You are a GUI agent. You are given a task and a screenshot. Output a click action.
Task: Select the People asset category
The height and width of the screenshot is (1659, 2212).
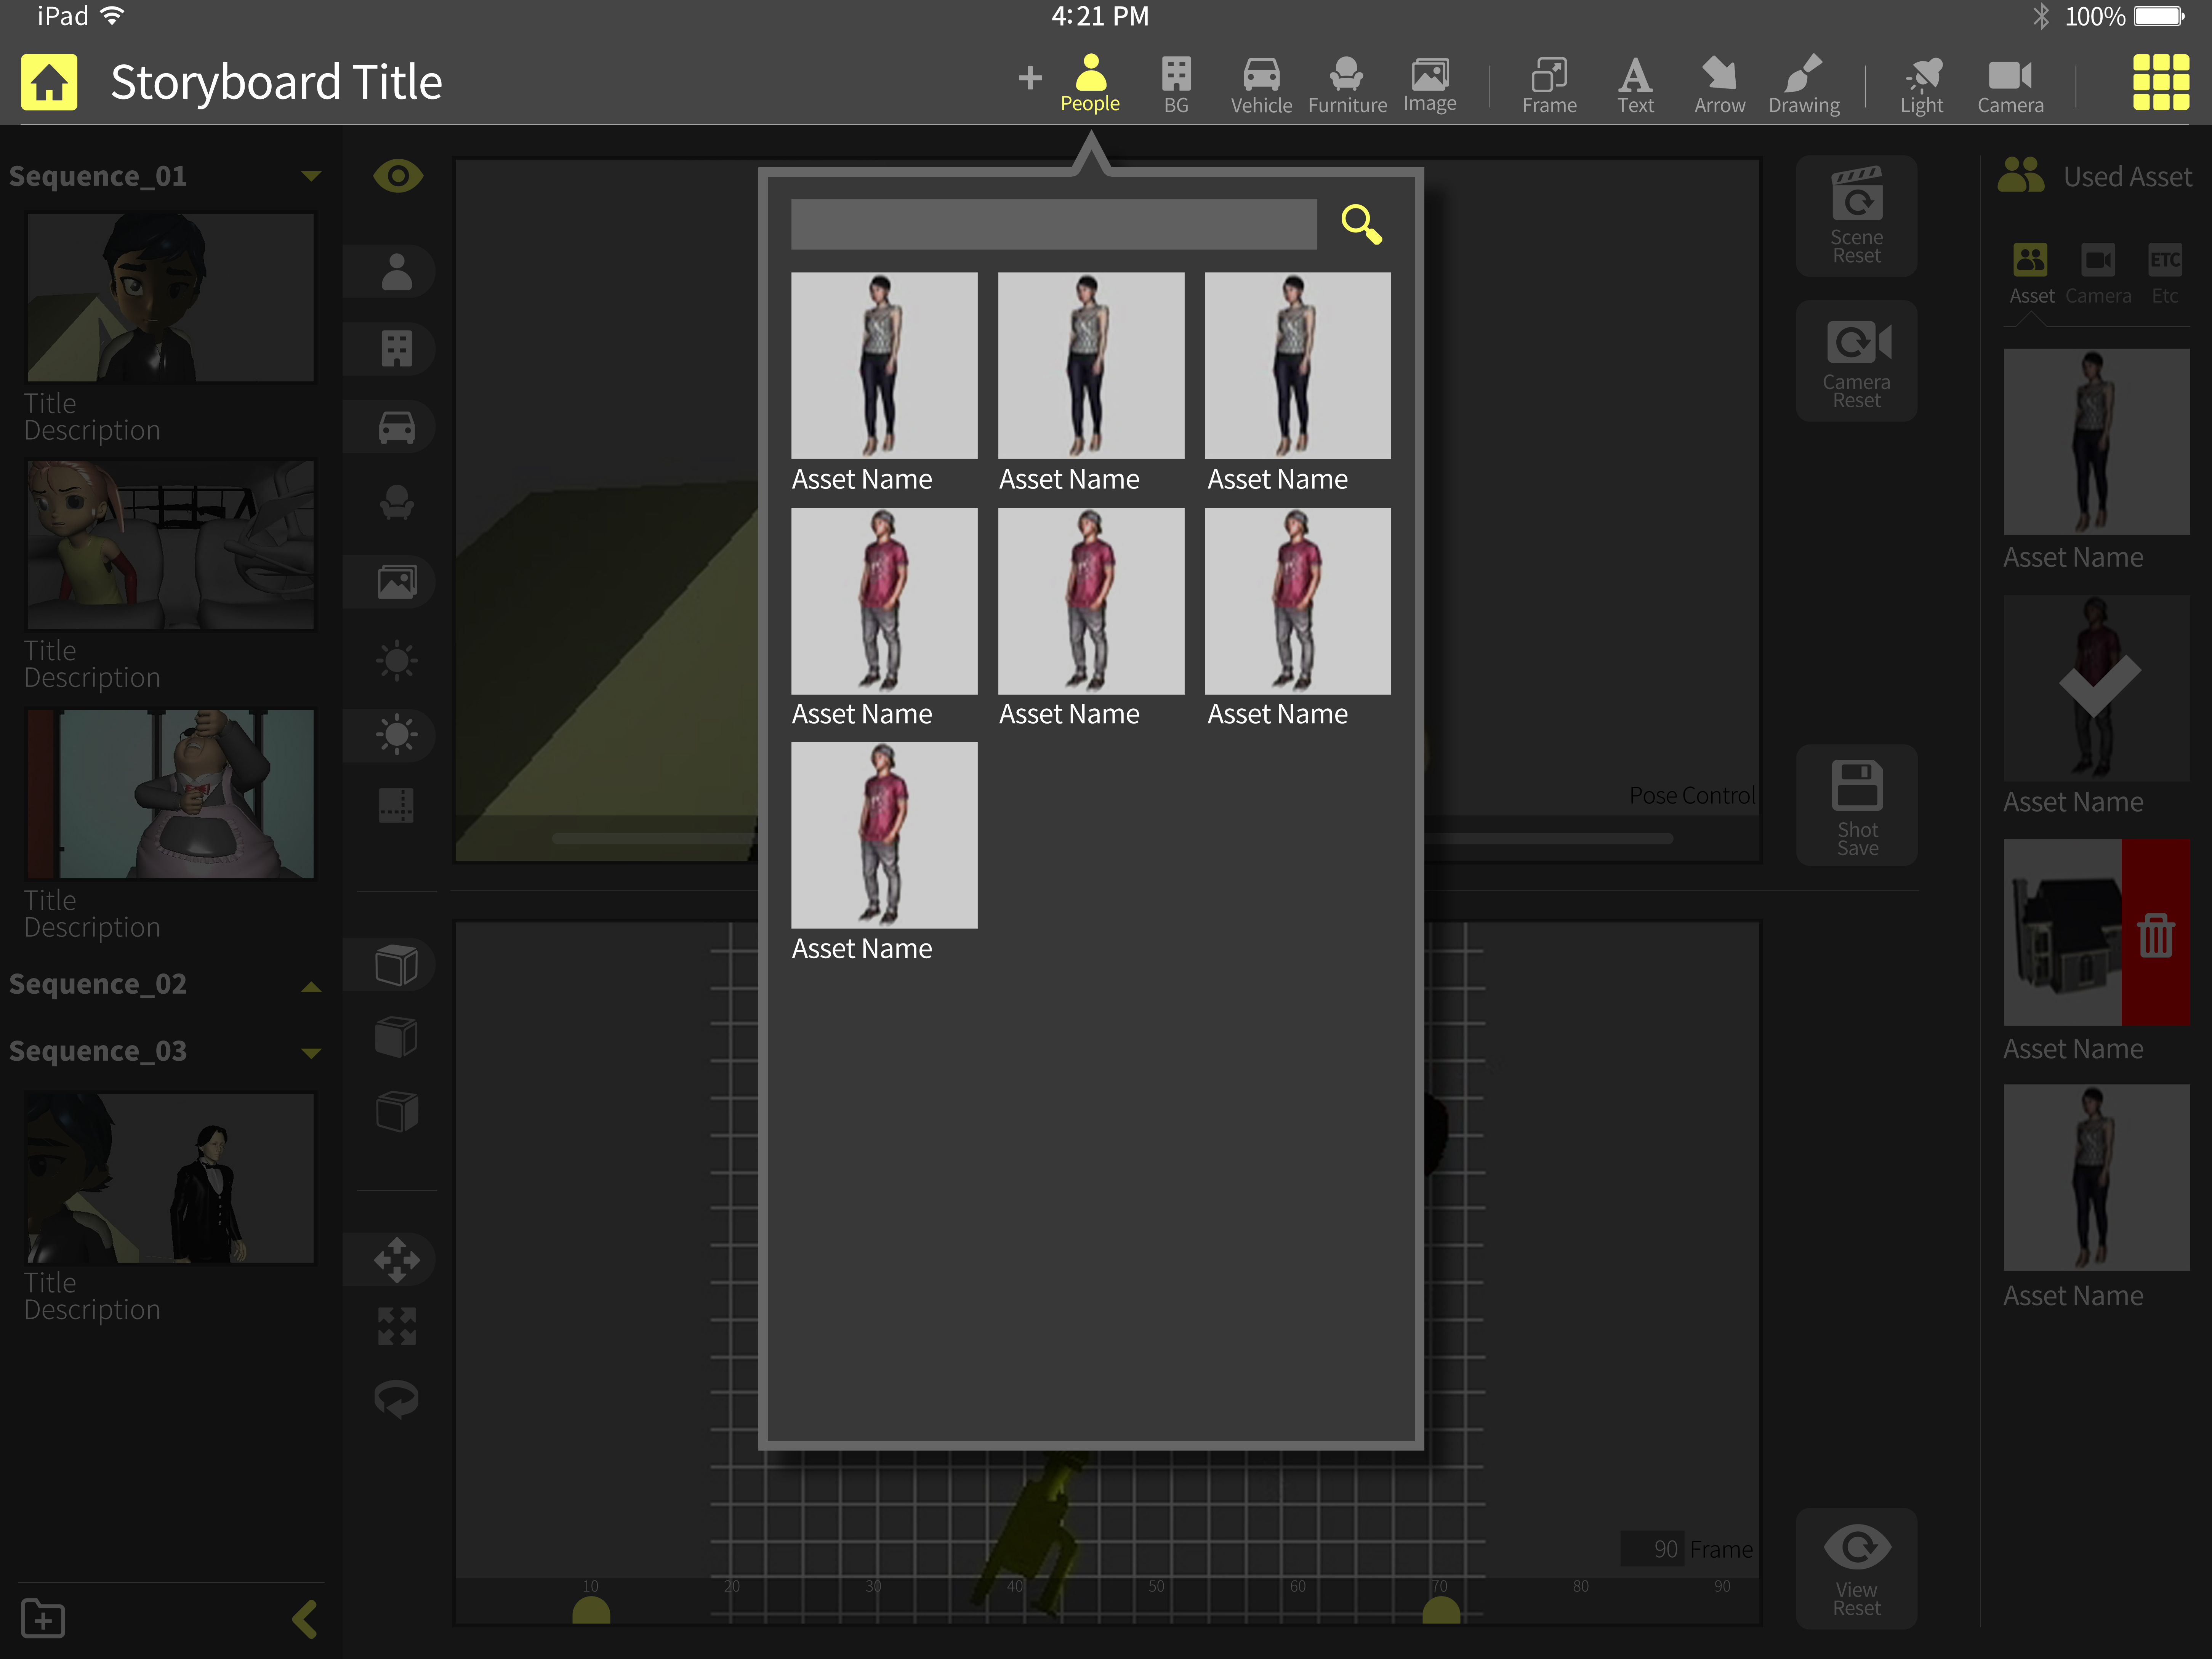[x=1090, y=84]
